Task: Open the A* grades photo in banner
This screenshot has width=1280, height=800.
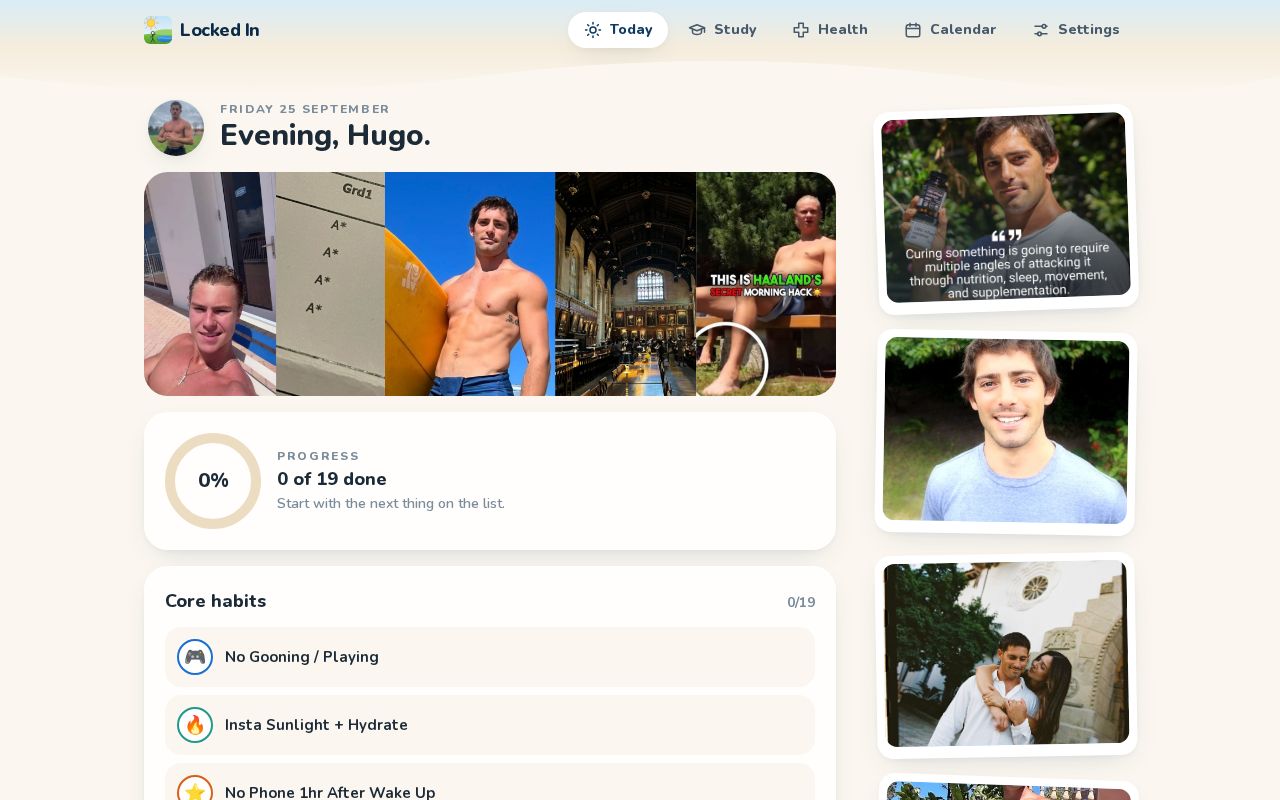Action: click(x=330, y=284)
